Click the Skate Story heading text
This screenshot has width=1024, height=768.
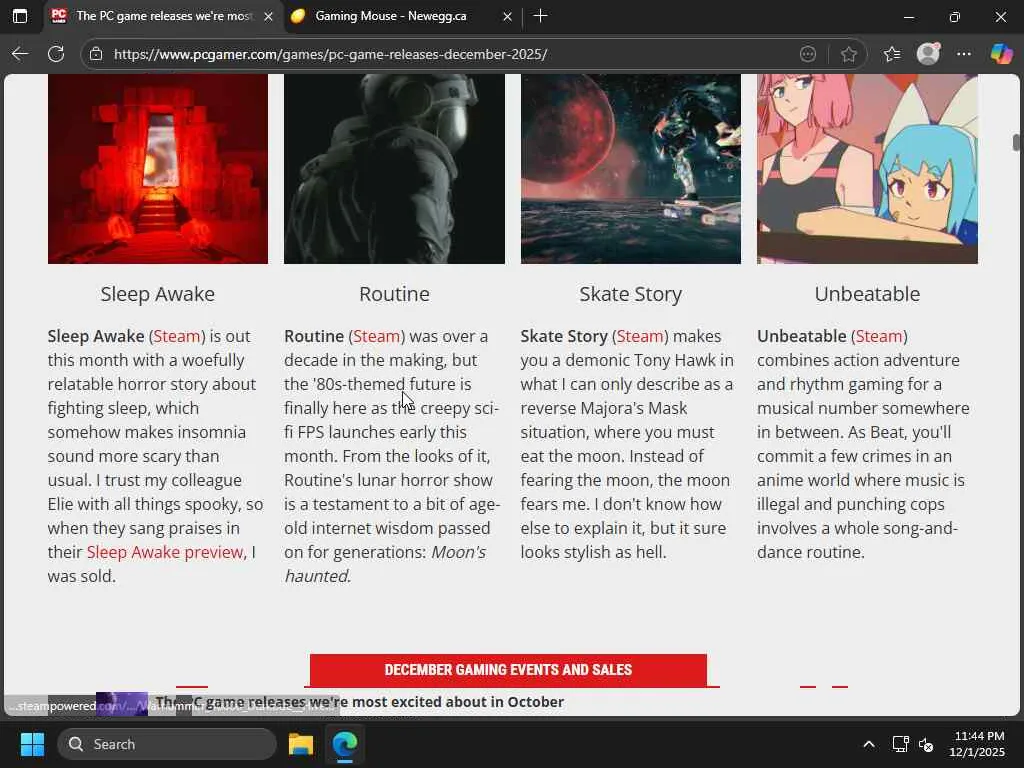[631, 295]
